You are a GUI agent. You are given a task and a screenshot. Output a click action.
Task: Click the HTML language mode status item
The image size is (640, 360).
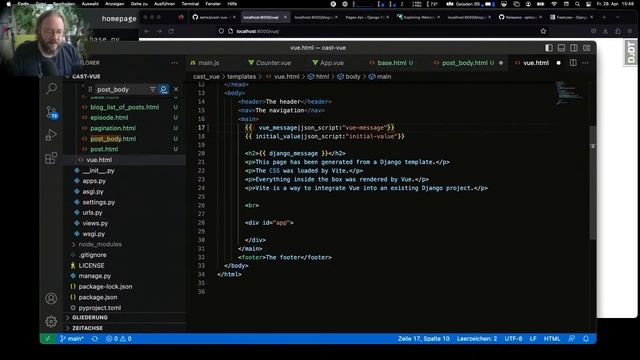pyautogui.click(x=552, y=339)
